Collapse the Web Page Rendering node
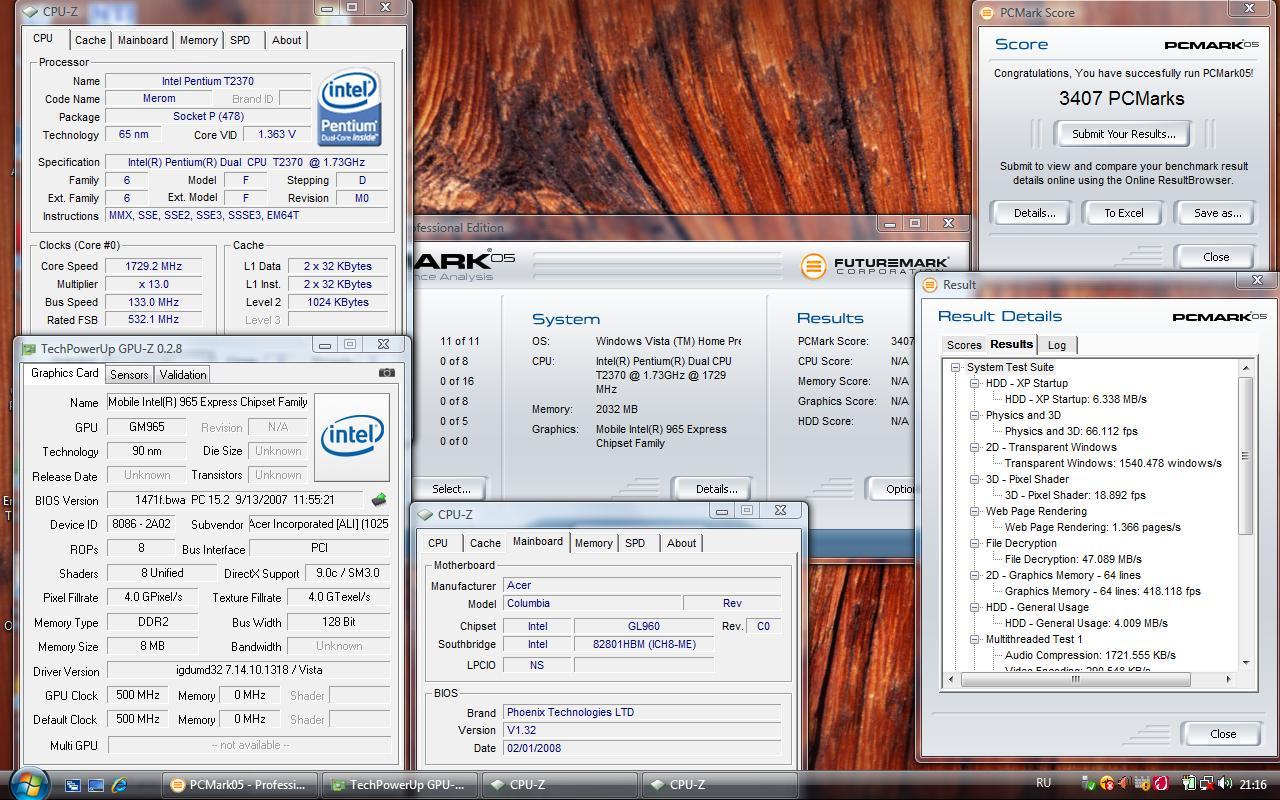Viewport: 1280px width, 800px height. point(975,511)
